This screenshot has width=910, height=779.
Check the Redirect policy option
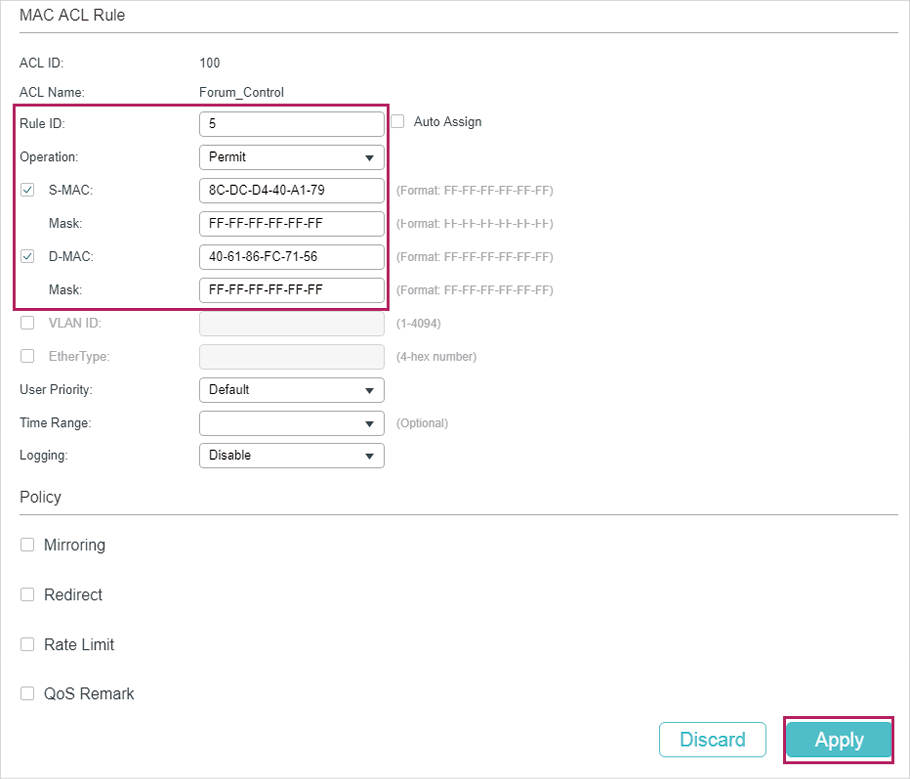[28, 595]
